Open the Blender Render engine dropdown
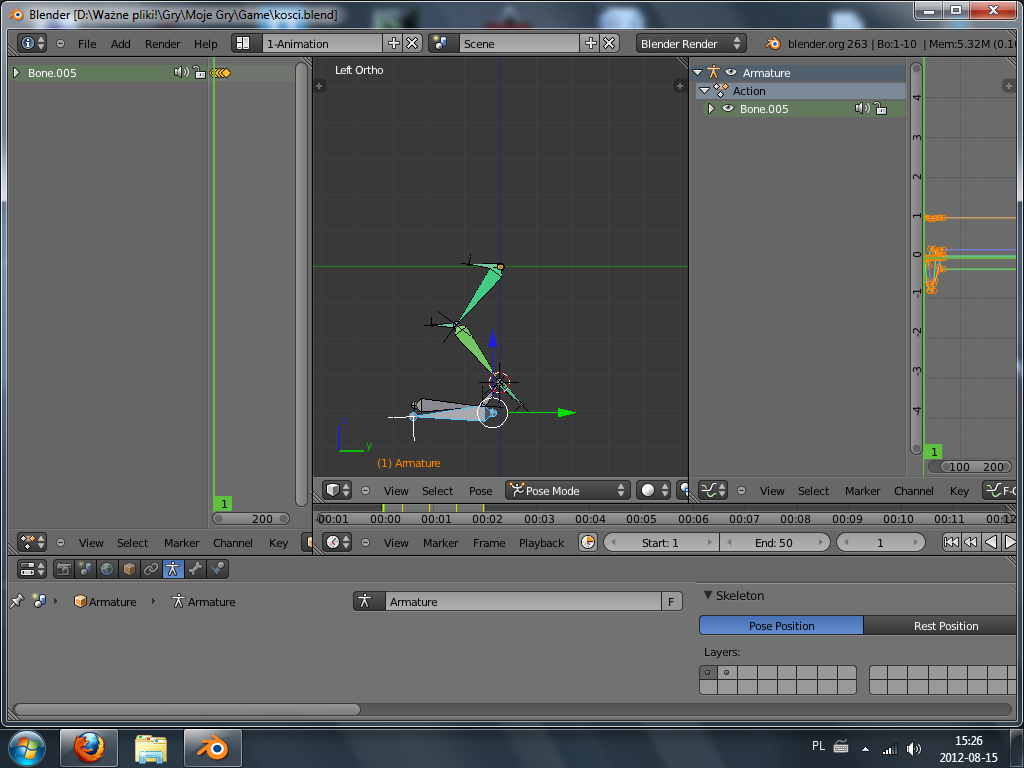This screenshot has height=768, width=1024. coord(691,44)
